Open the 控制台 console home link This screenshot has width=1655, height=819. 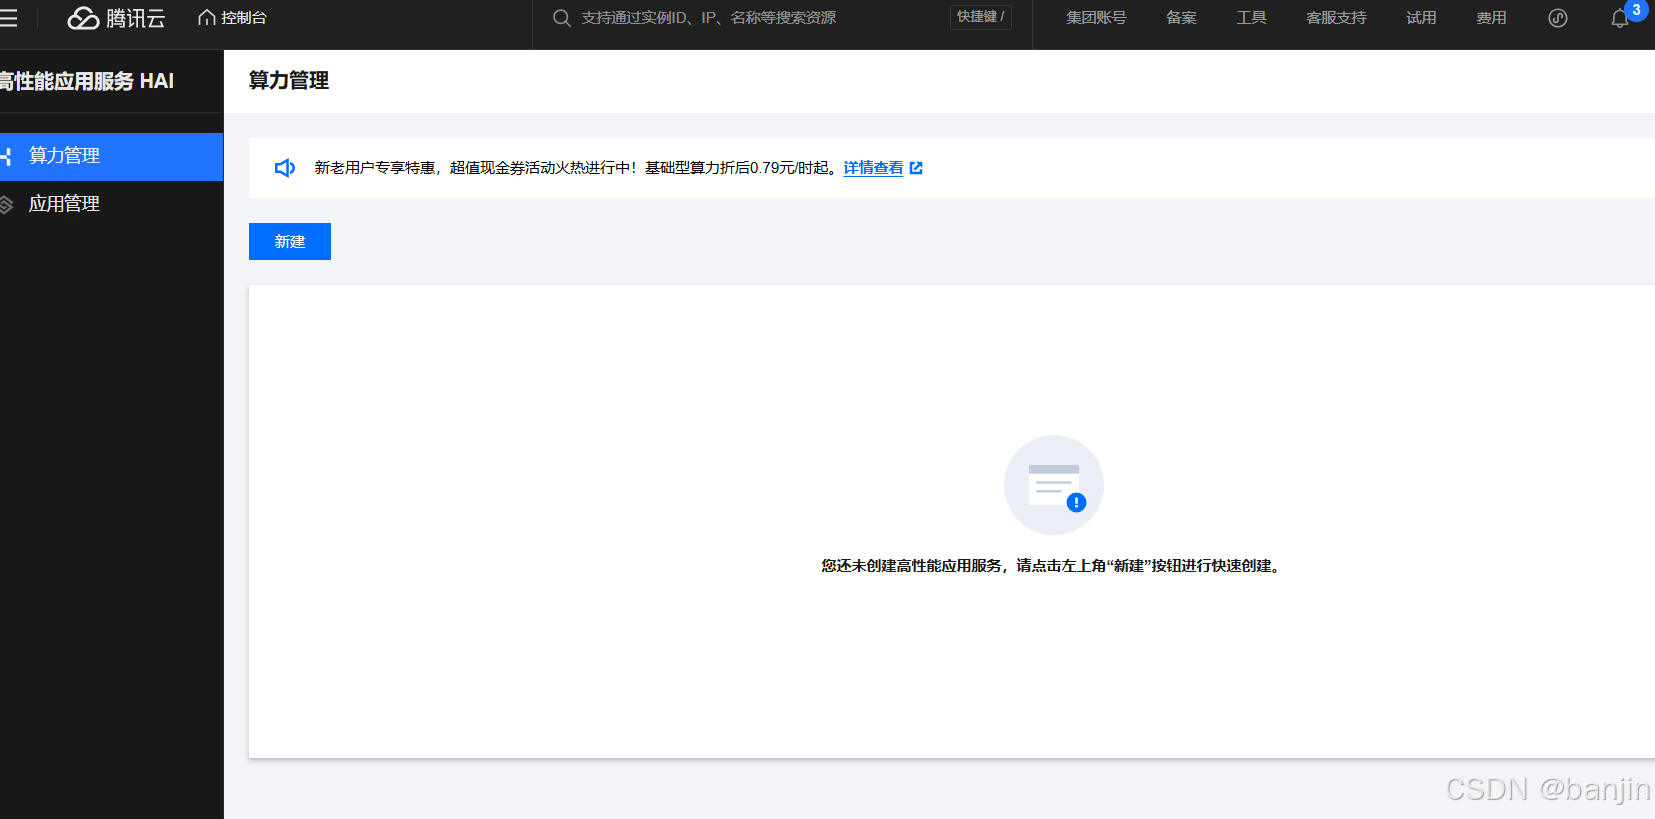[232, 18]
